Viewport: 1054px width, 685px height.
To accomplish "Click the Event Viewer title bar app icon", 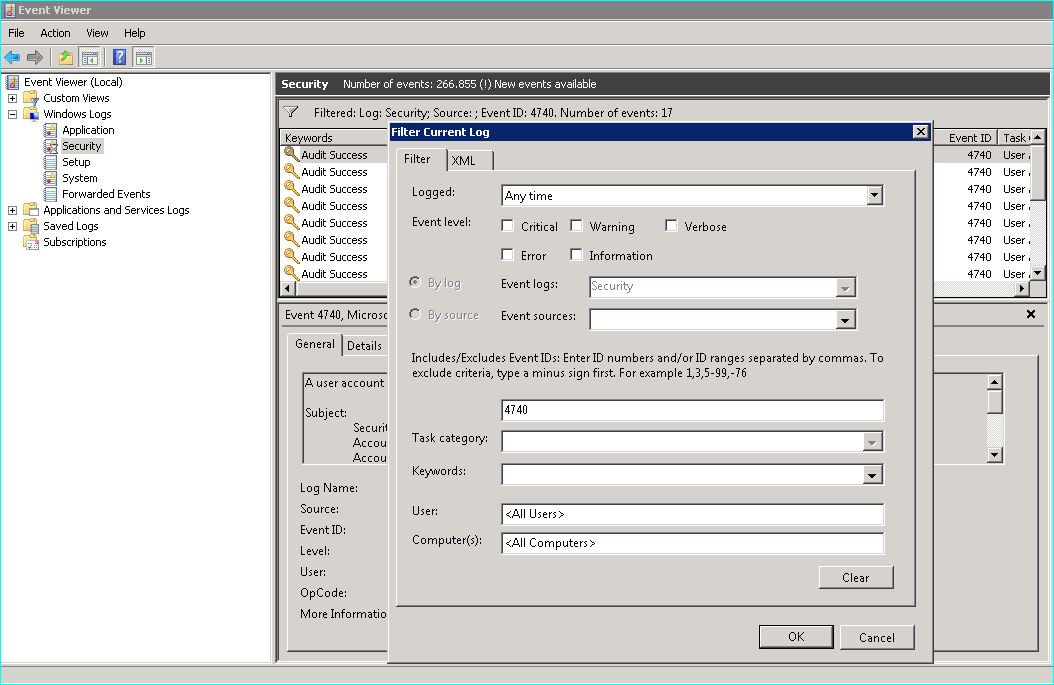I will click(x=9, y=10).
